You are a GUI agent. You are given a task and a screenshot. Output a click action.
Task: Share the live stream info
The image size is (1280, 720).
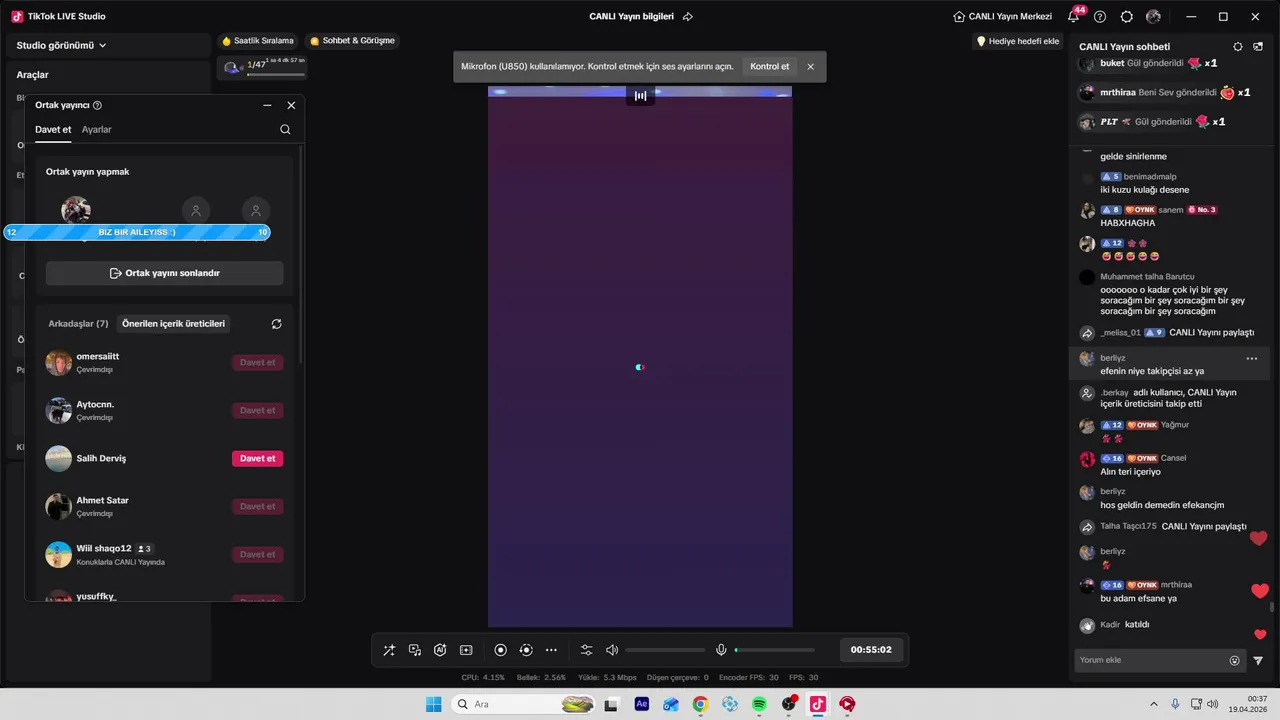coord(688,17)
